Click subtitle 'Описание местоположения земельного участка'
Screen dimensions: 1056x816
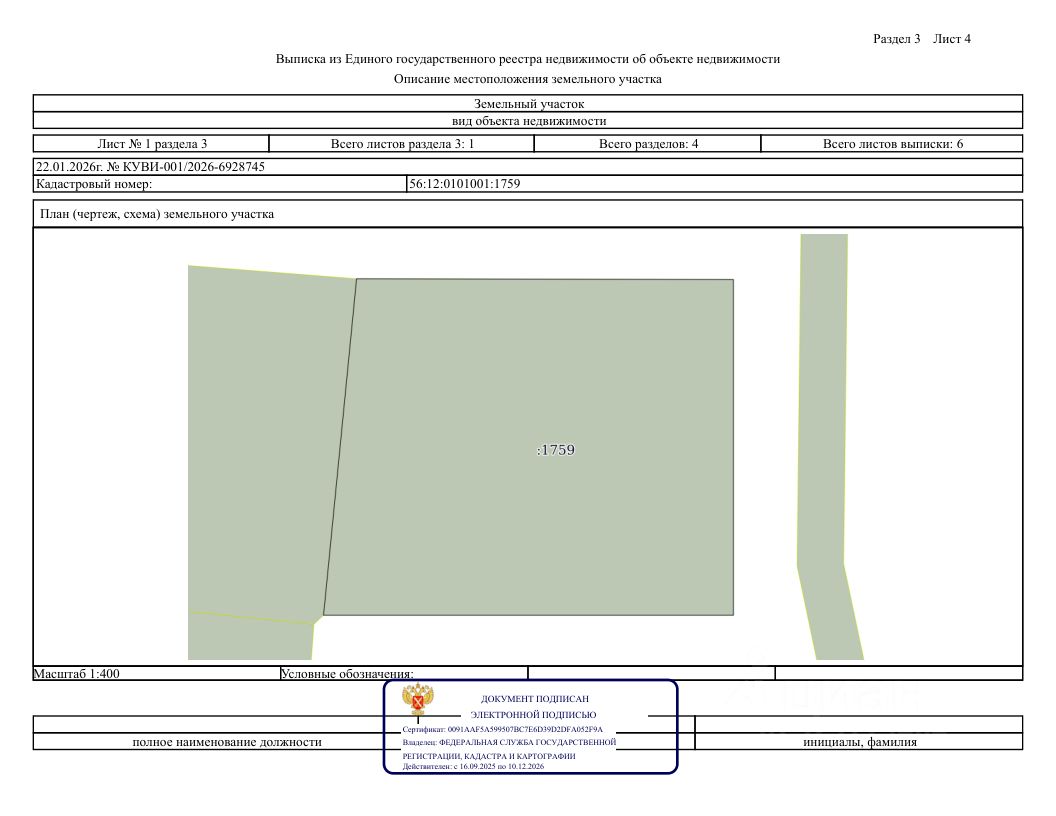tap(528, 79)
